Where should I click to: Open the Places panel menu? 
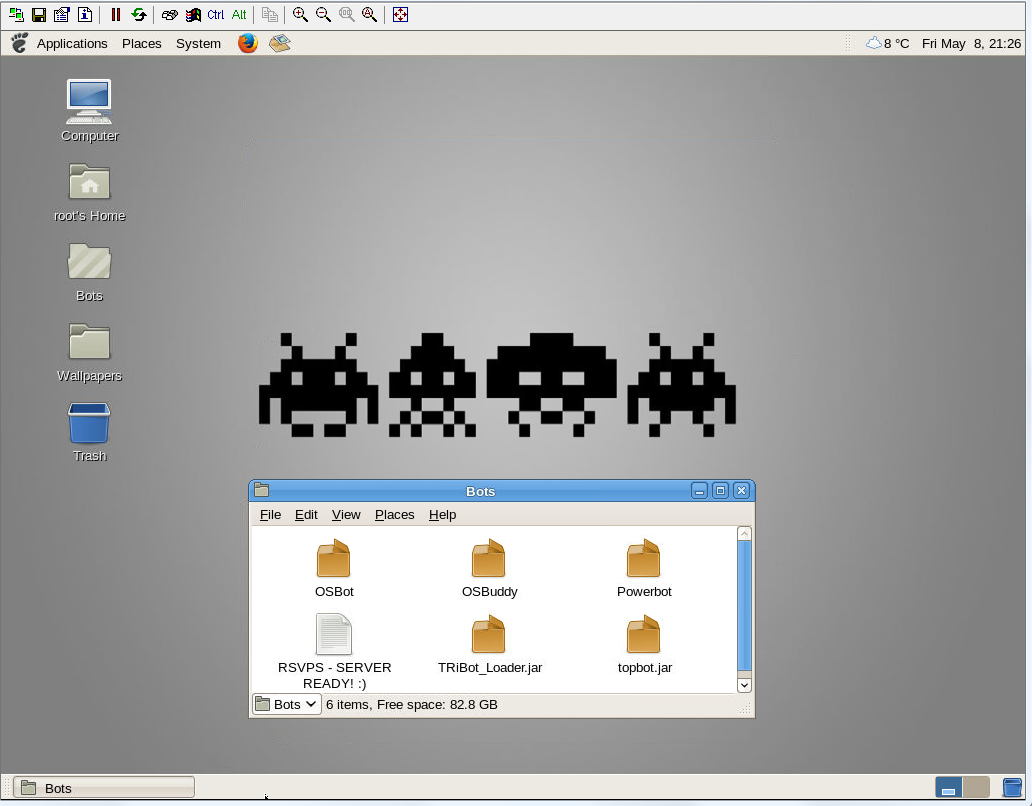142,43
